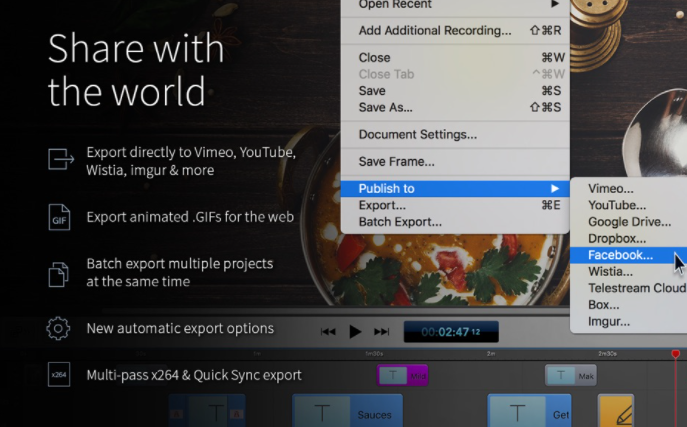Select Telestream Cloud publish option
The image size is (687, 427).
628,288
